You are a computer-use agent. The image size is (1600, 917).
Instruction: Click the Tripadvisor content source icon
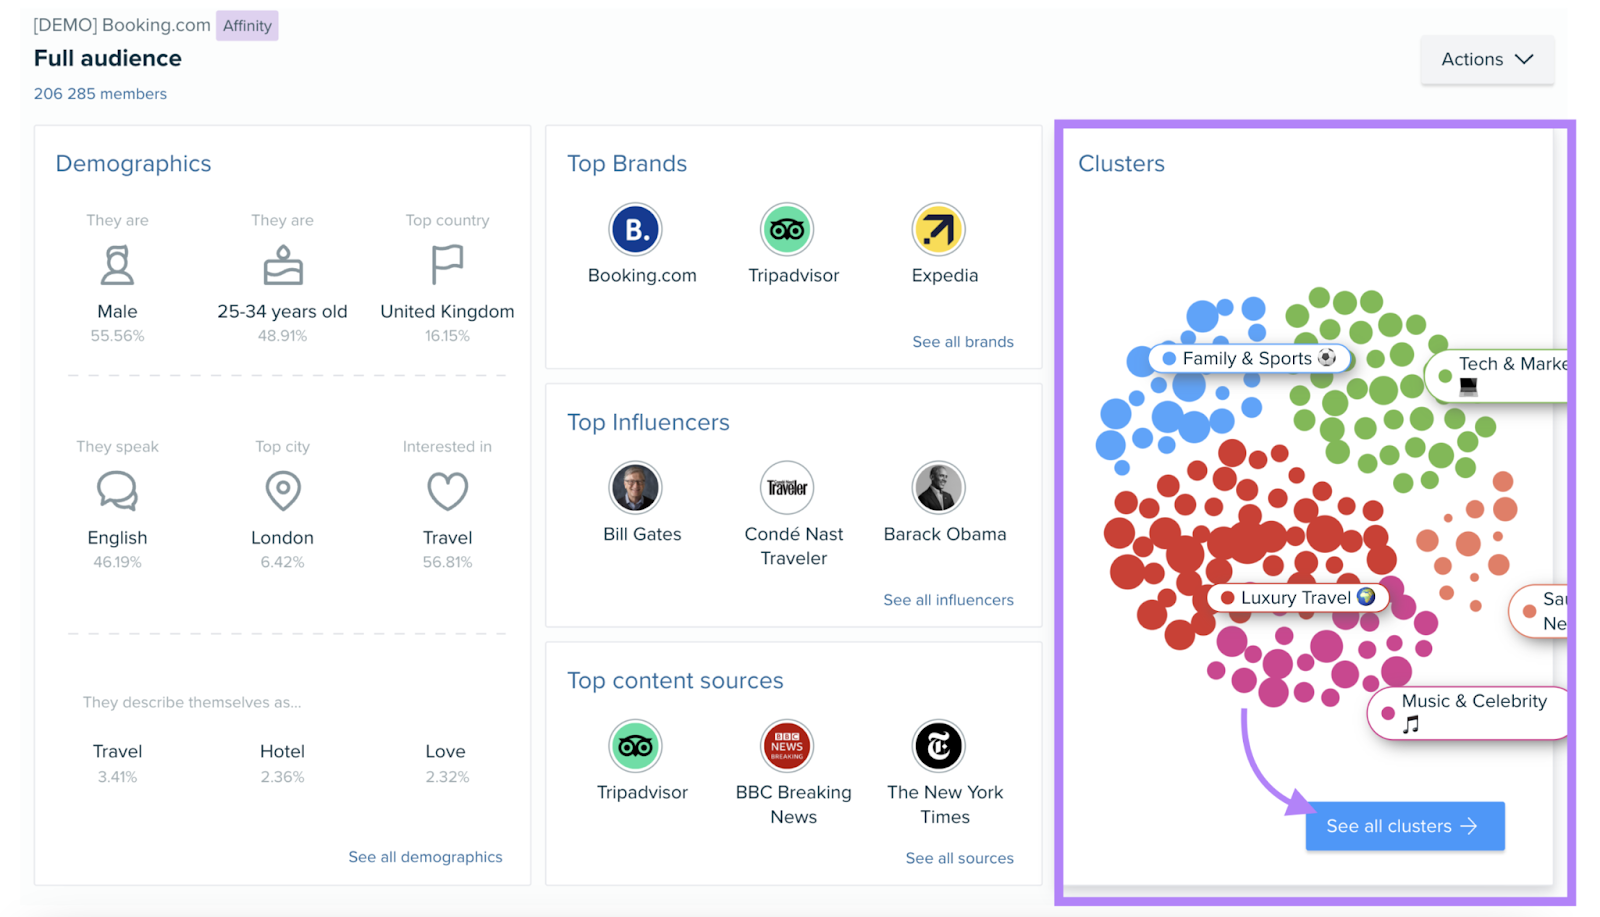click(637, 746)
